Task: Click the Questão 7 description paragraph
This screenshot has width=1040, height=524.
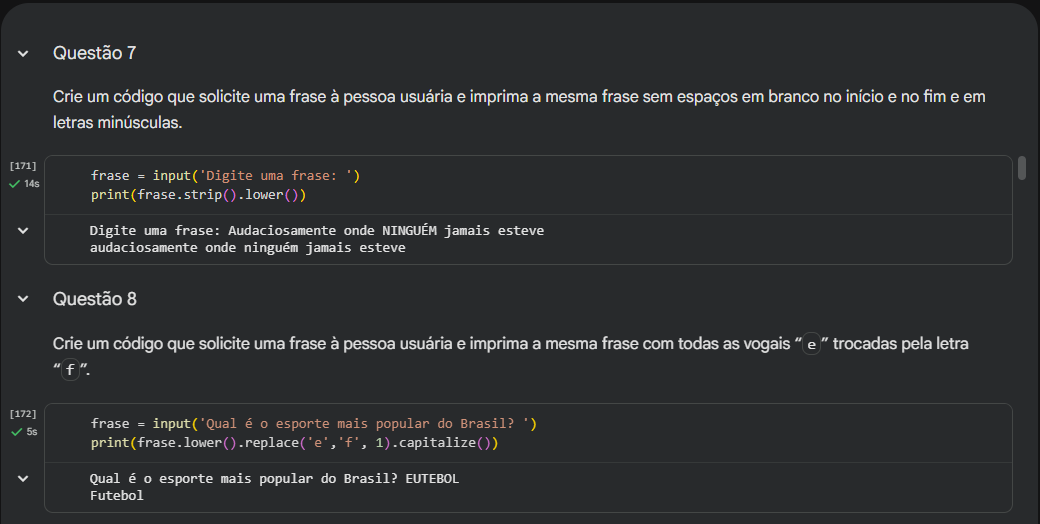Action: (x=519, y=109)
